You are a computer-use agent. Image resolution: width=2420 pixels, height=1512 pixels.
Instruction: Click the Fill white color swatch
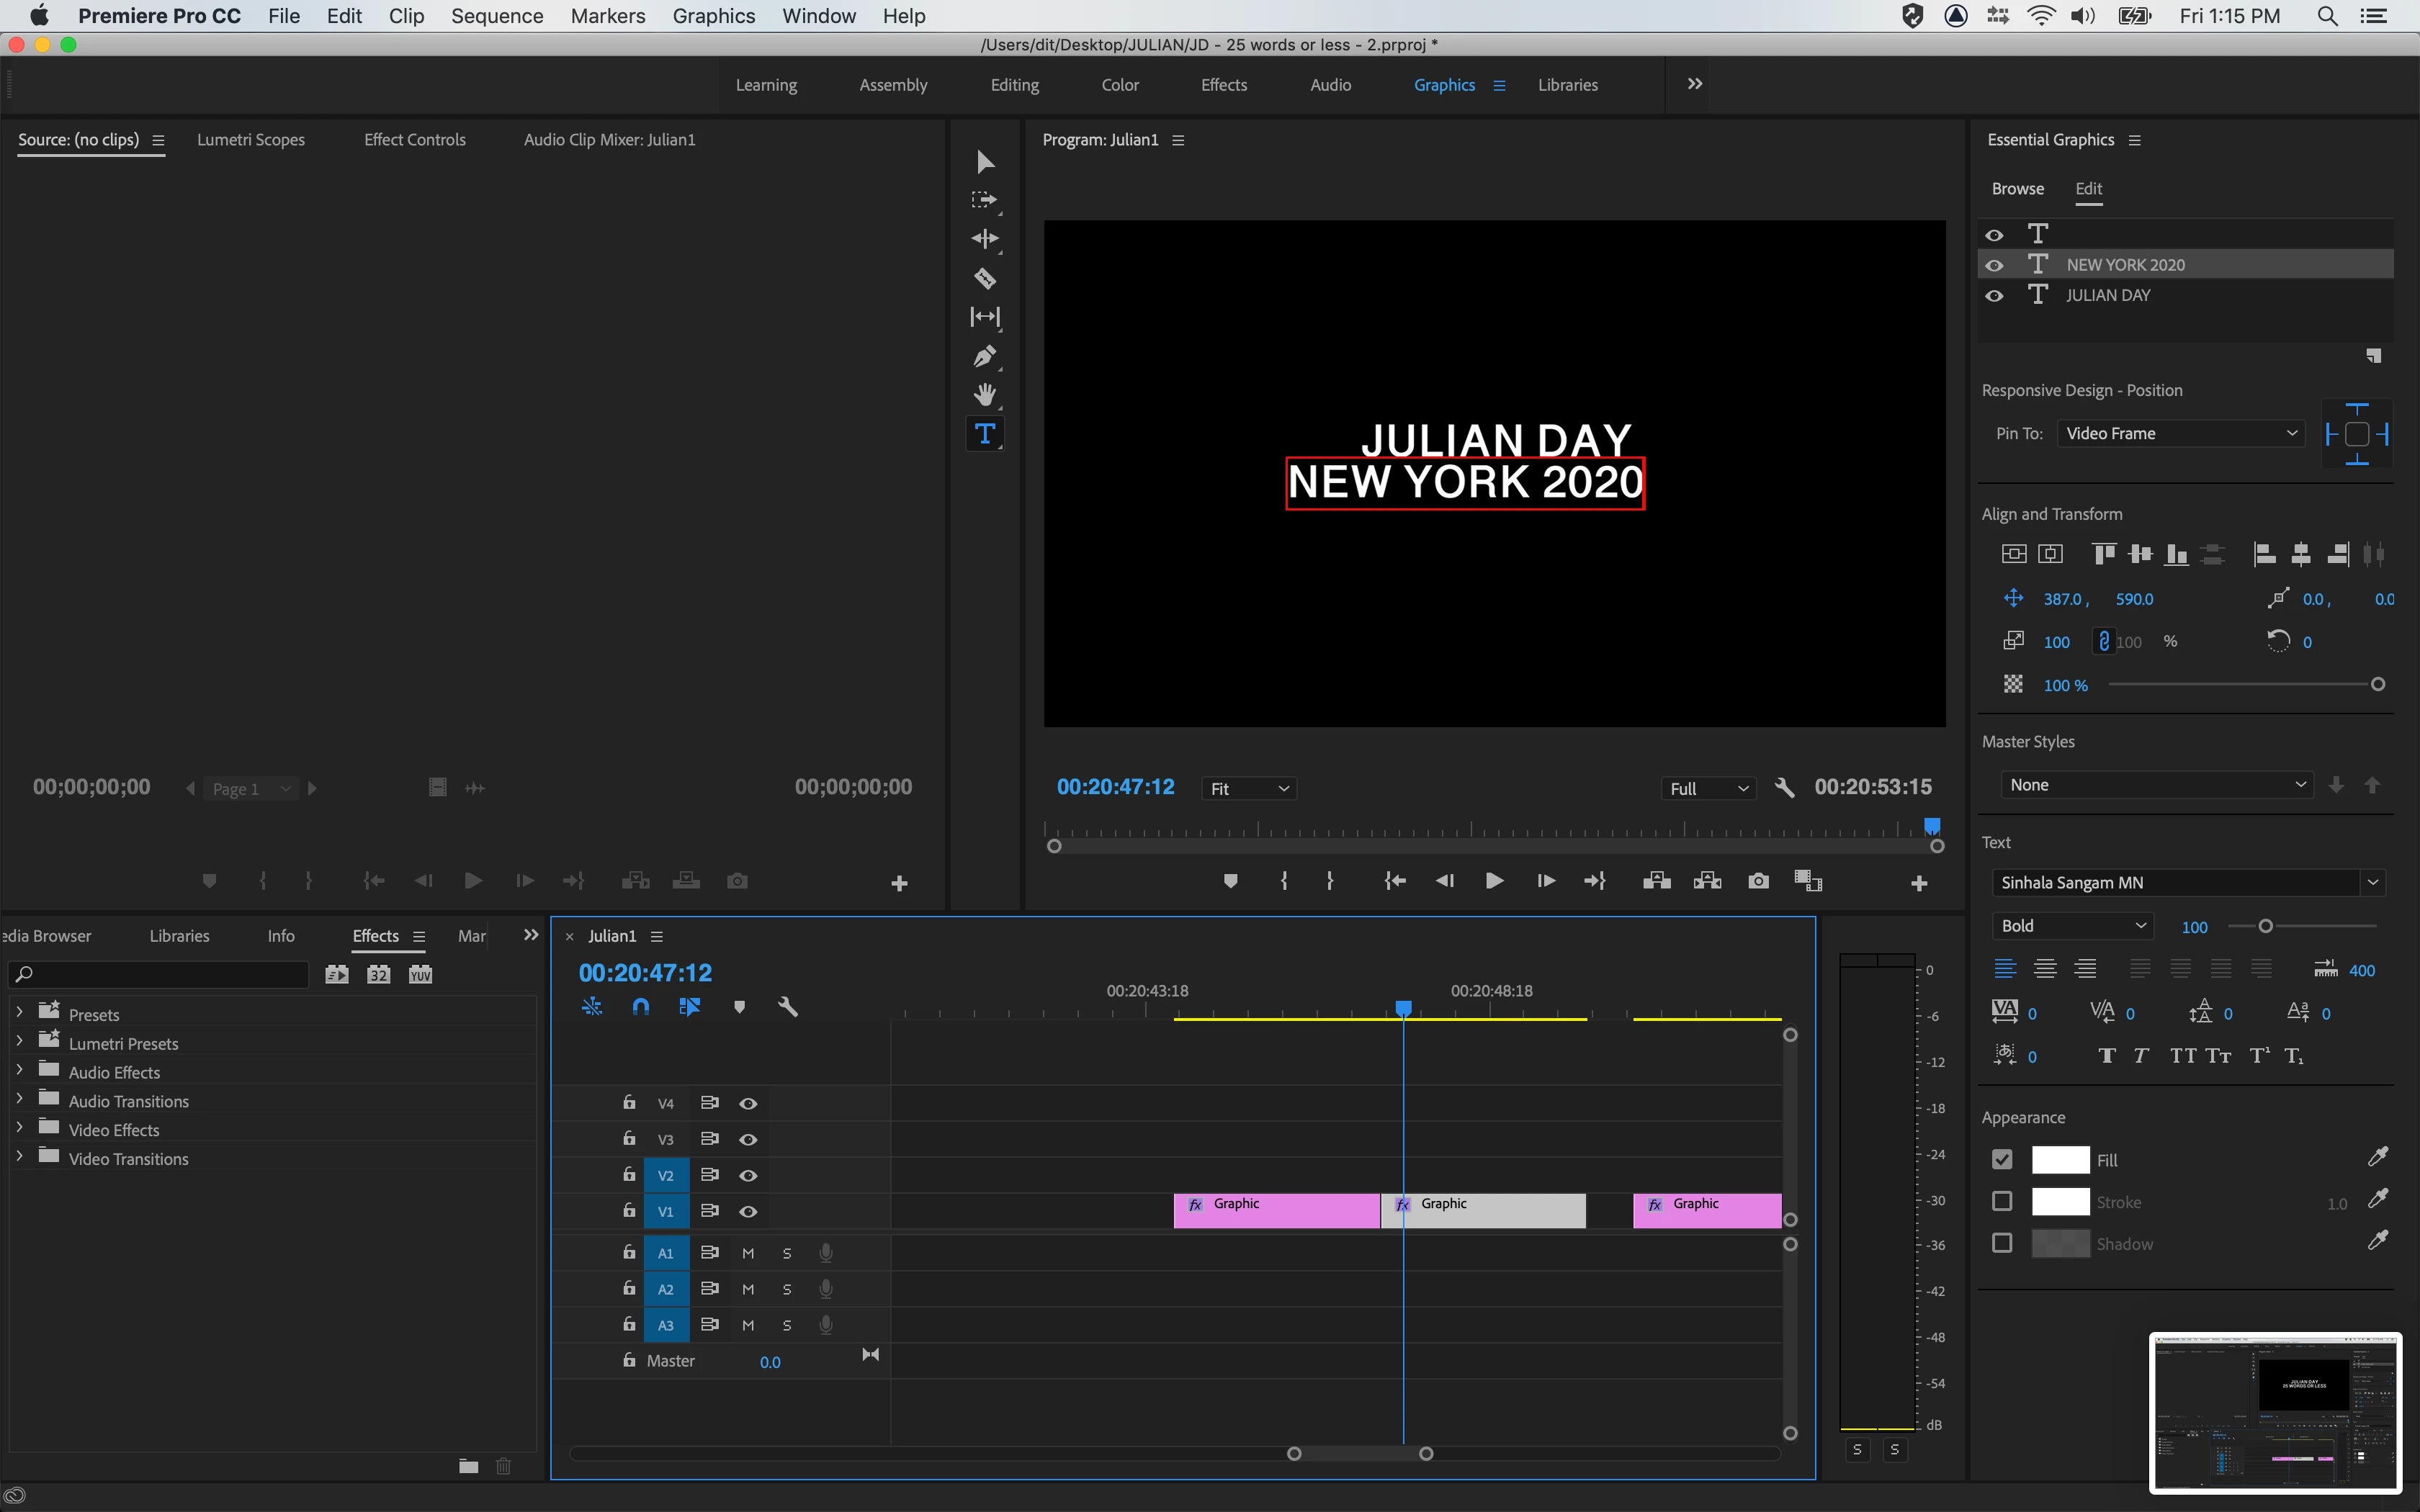(x=2060, y=1160)
